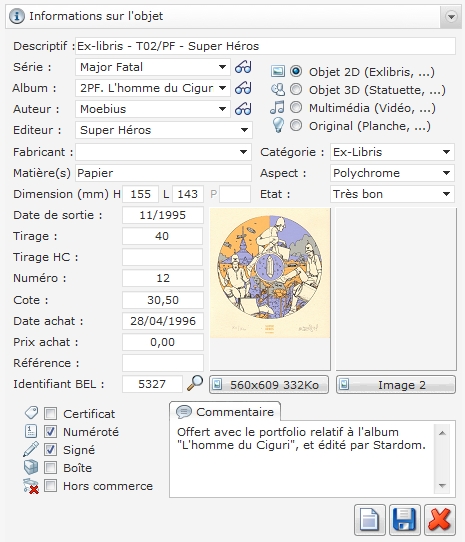Select the Original (Planche) radio button

pyautogui.click(x=296, y=125)
